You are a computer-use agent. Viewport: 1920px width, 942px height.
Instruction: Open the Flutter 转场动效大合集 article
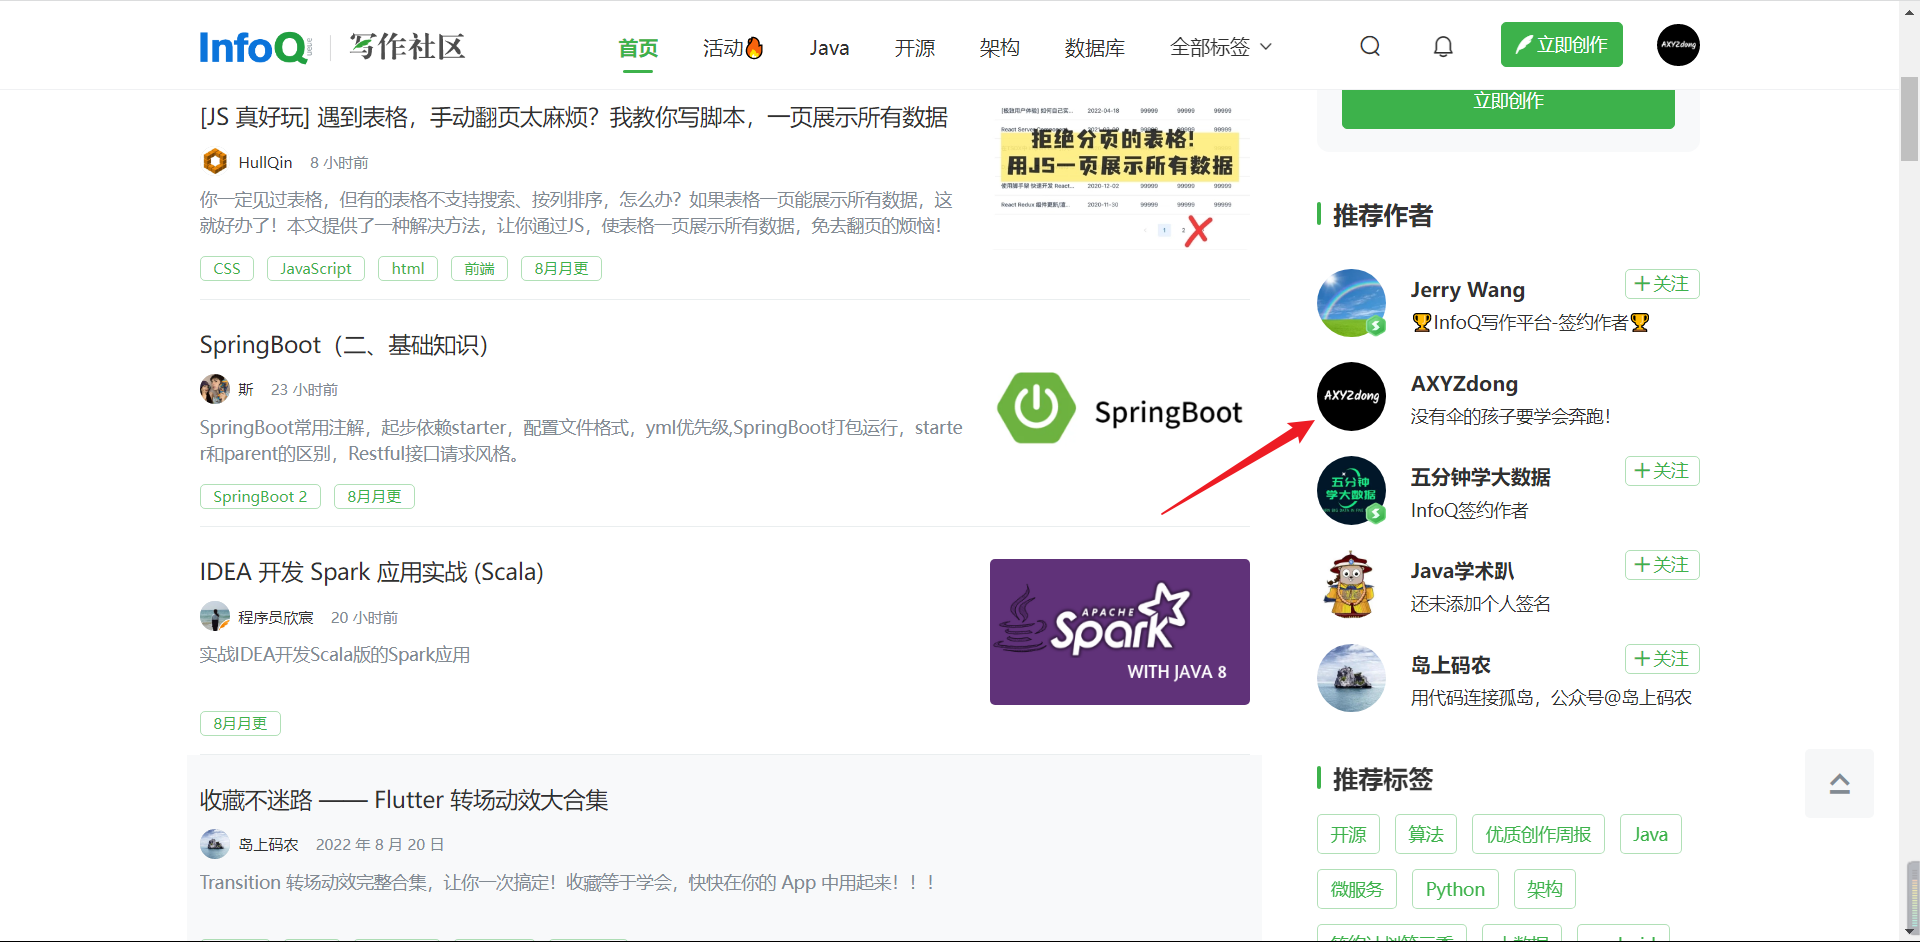(404, 800)
